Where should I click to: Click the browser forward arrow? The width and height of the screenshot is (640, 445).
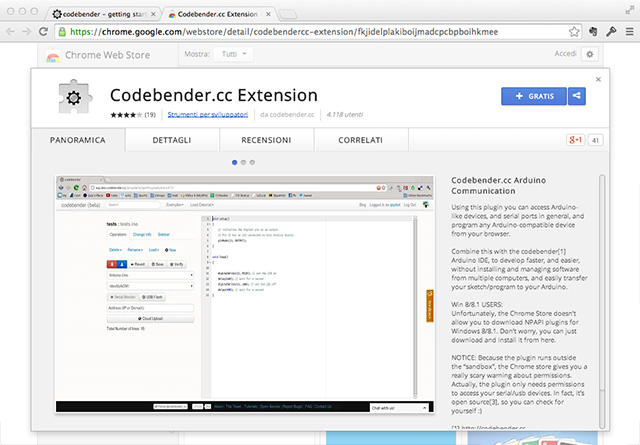[27, 32]
